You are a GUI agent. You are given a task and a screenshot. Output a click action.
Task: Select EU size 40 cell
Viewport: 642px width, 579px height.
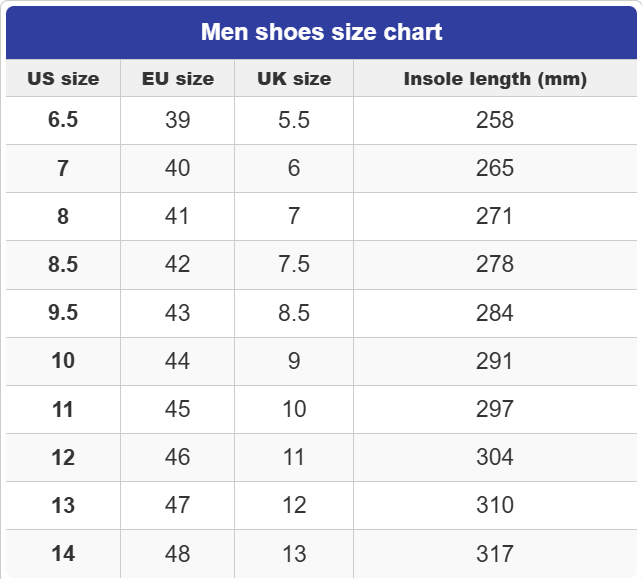[x=177, y=168]
